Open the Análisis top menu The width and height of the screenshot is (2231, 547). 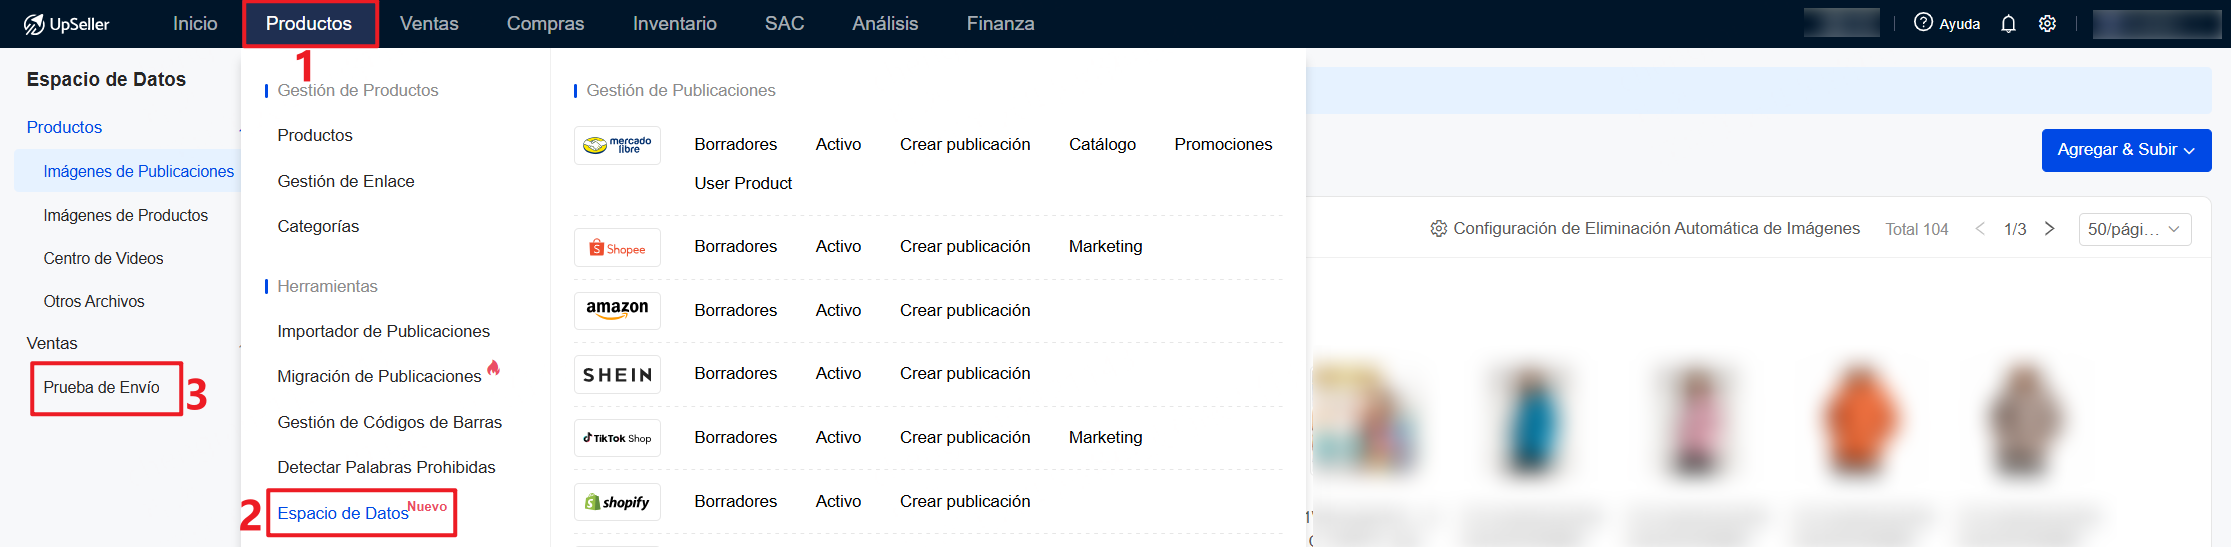pyautogui.click(x=885, y=24)
